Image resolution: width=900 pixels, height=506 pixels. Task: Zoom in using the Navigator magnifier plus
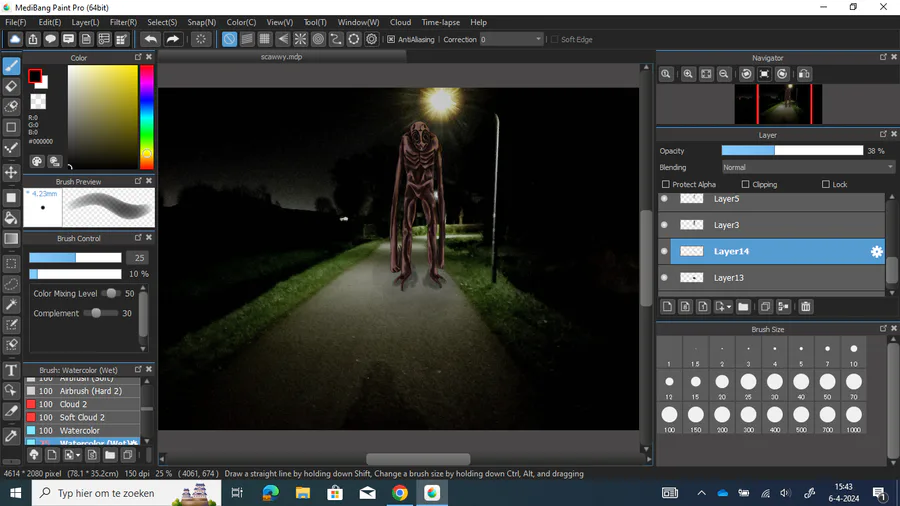point(688,74)
